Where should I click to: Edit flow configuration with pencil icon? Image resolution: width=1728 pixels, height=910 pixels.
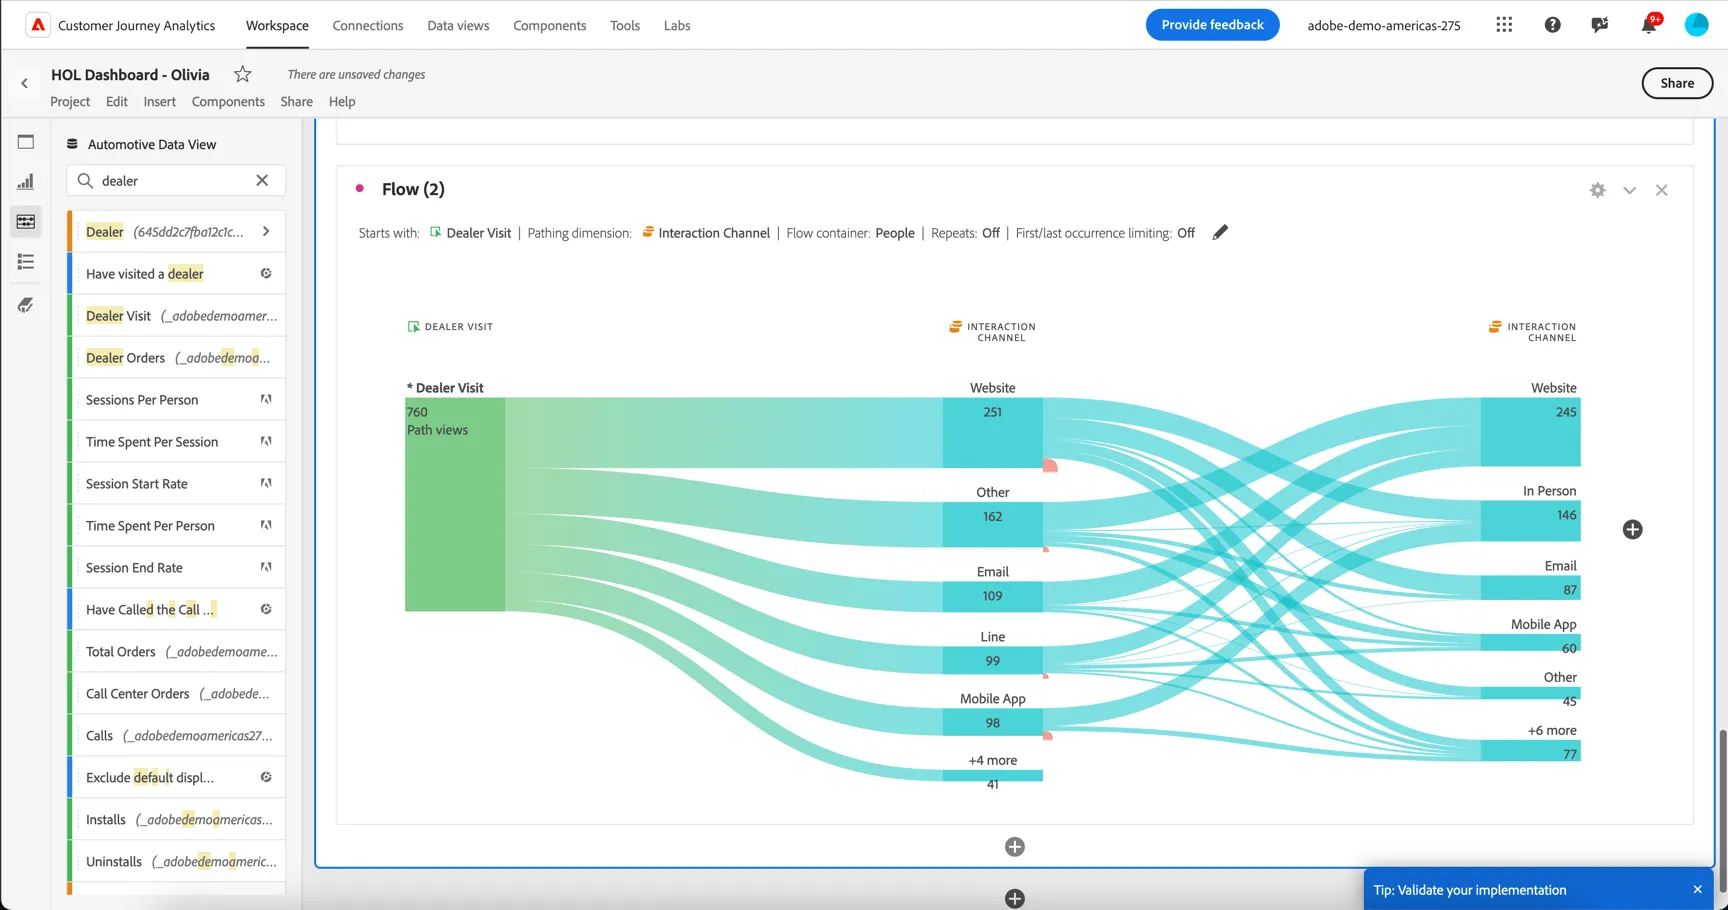(x=1220, y=232)
